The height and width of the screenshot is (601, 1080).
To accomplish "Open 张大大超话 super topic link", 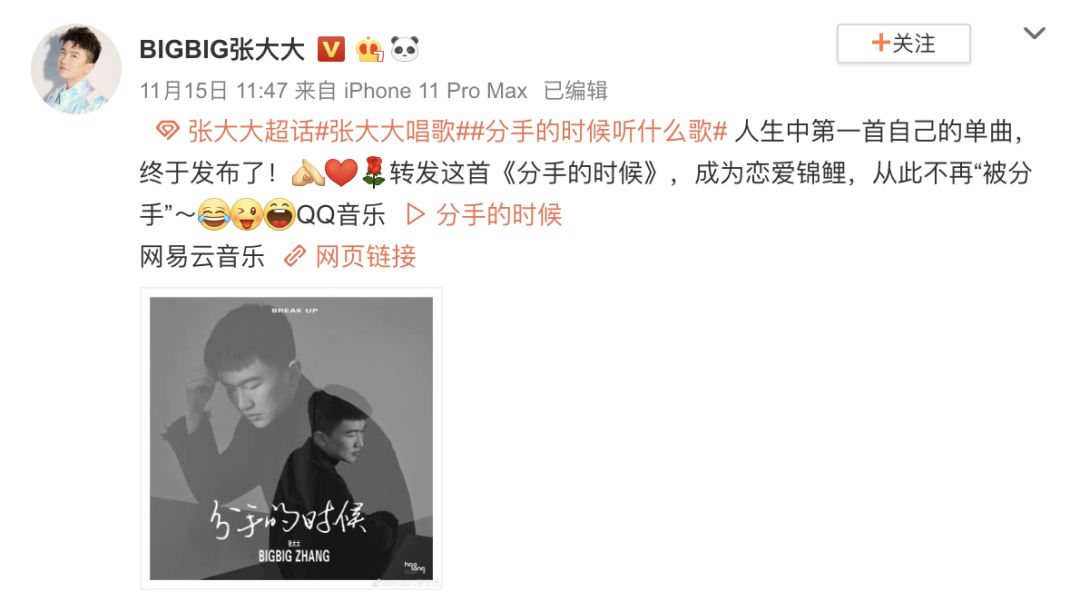I will [x=251, y=131].
